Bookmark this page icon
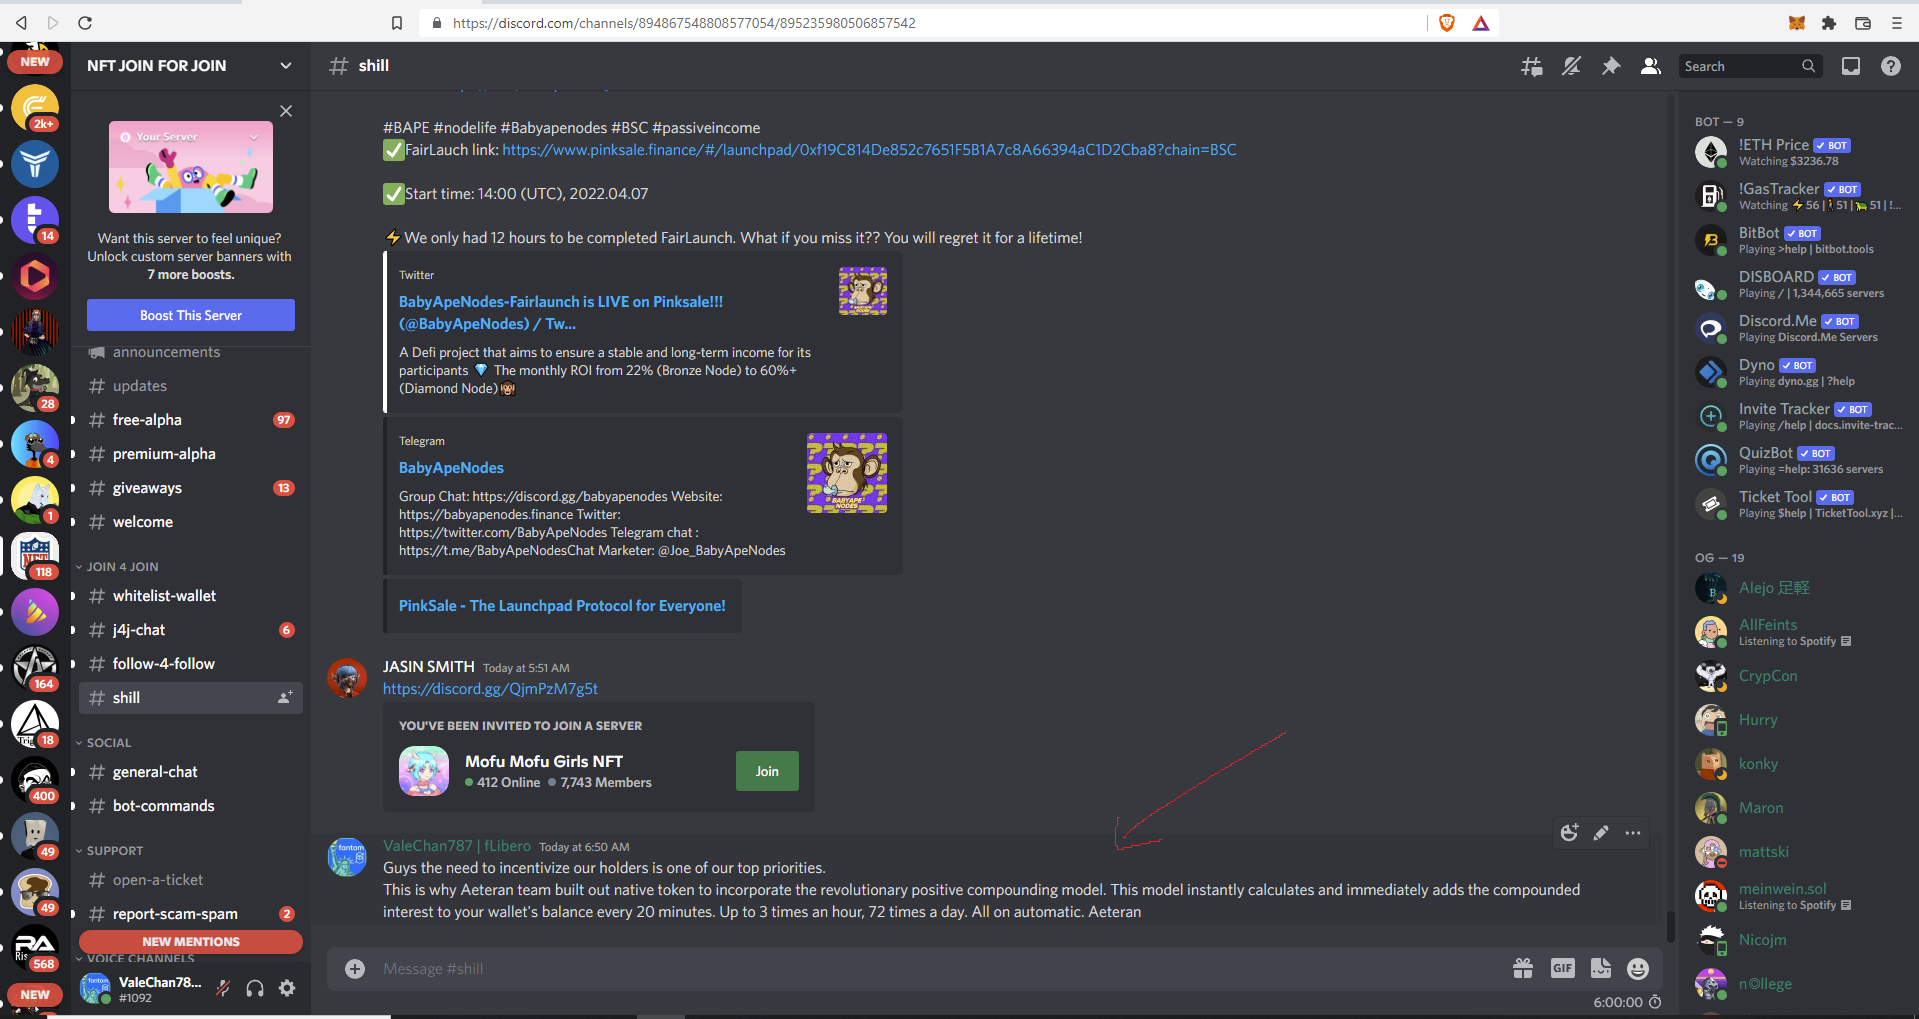1919x1019 pixels. 397,23
